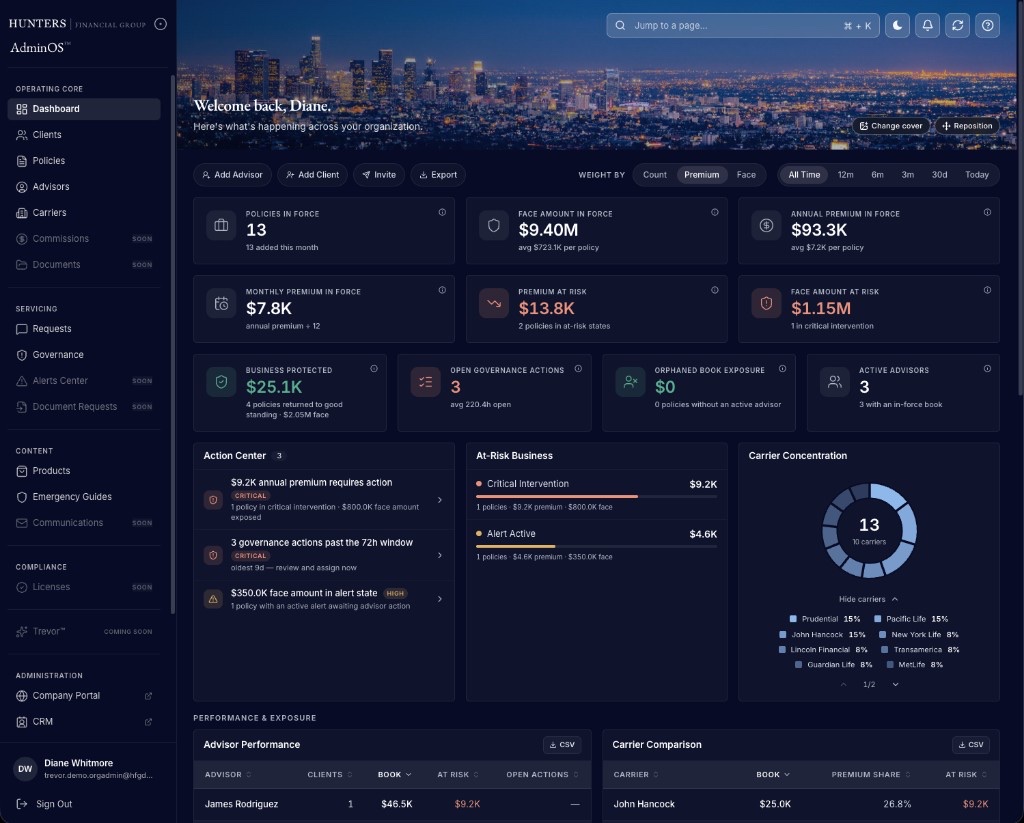Image resolution: width=1024 pixels, height=823 pixels.
Task: Click the Add Advisor button
Action: pyautogui.click(x=232, y=175)
